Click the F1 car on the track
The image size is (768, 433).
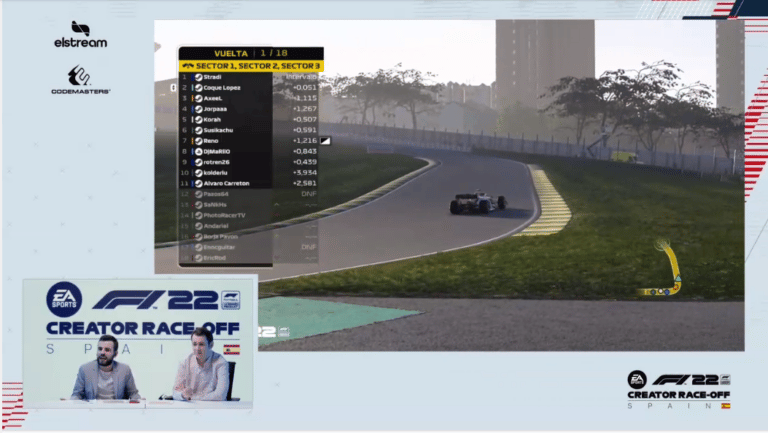(x=479, y=202)
